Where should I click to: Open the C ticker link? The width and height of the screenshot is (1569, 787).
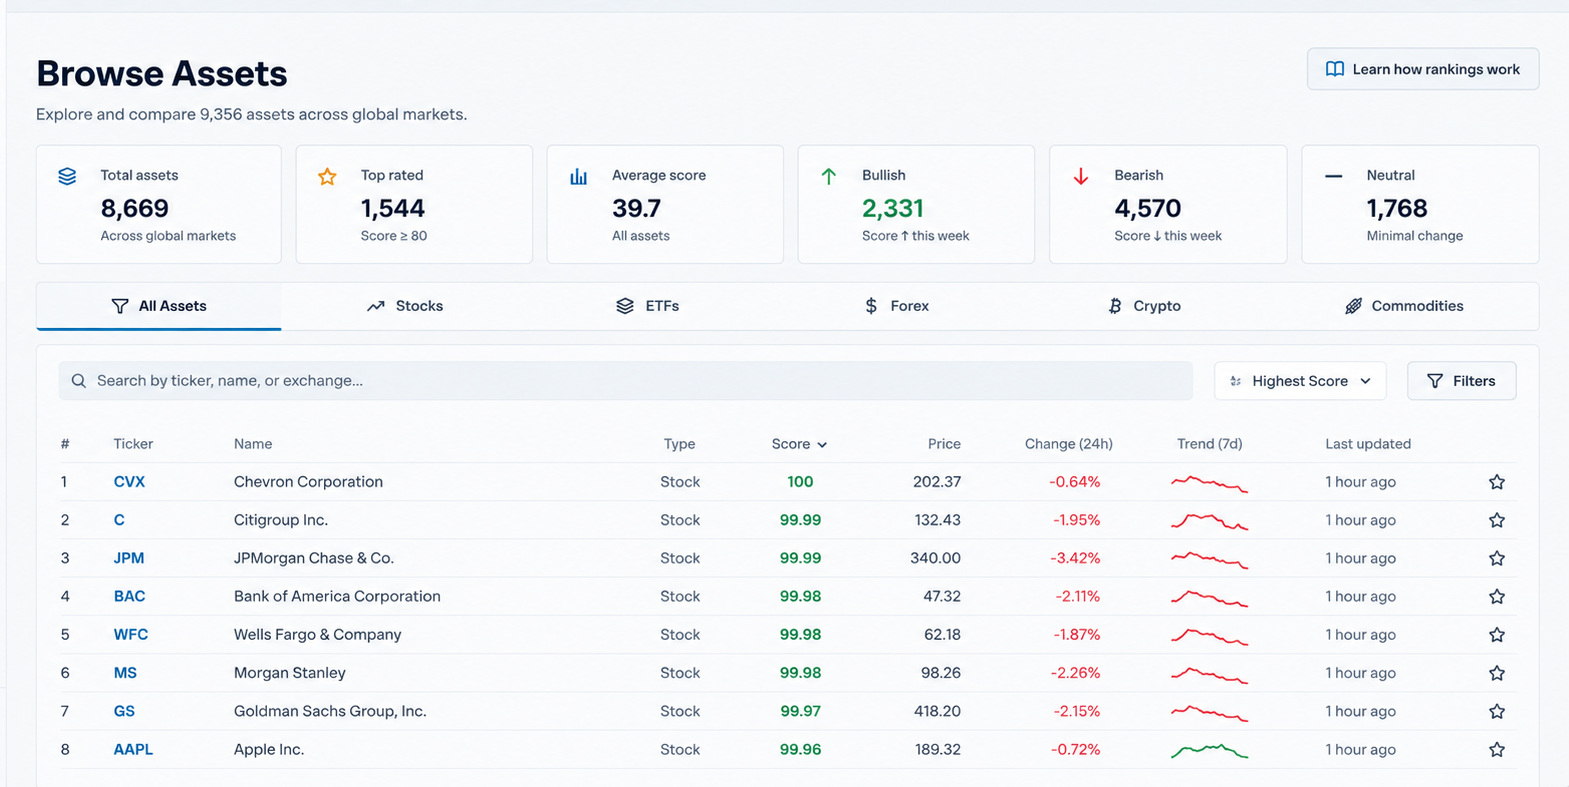pos(119,520)
